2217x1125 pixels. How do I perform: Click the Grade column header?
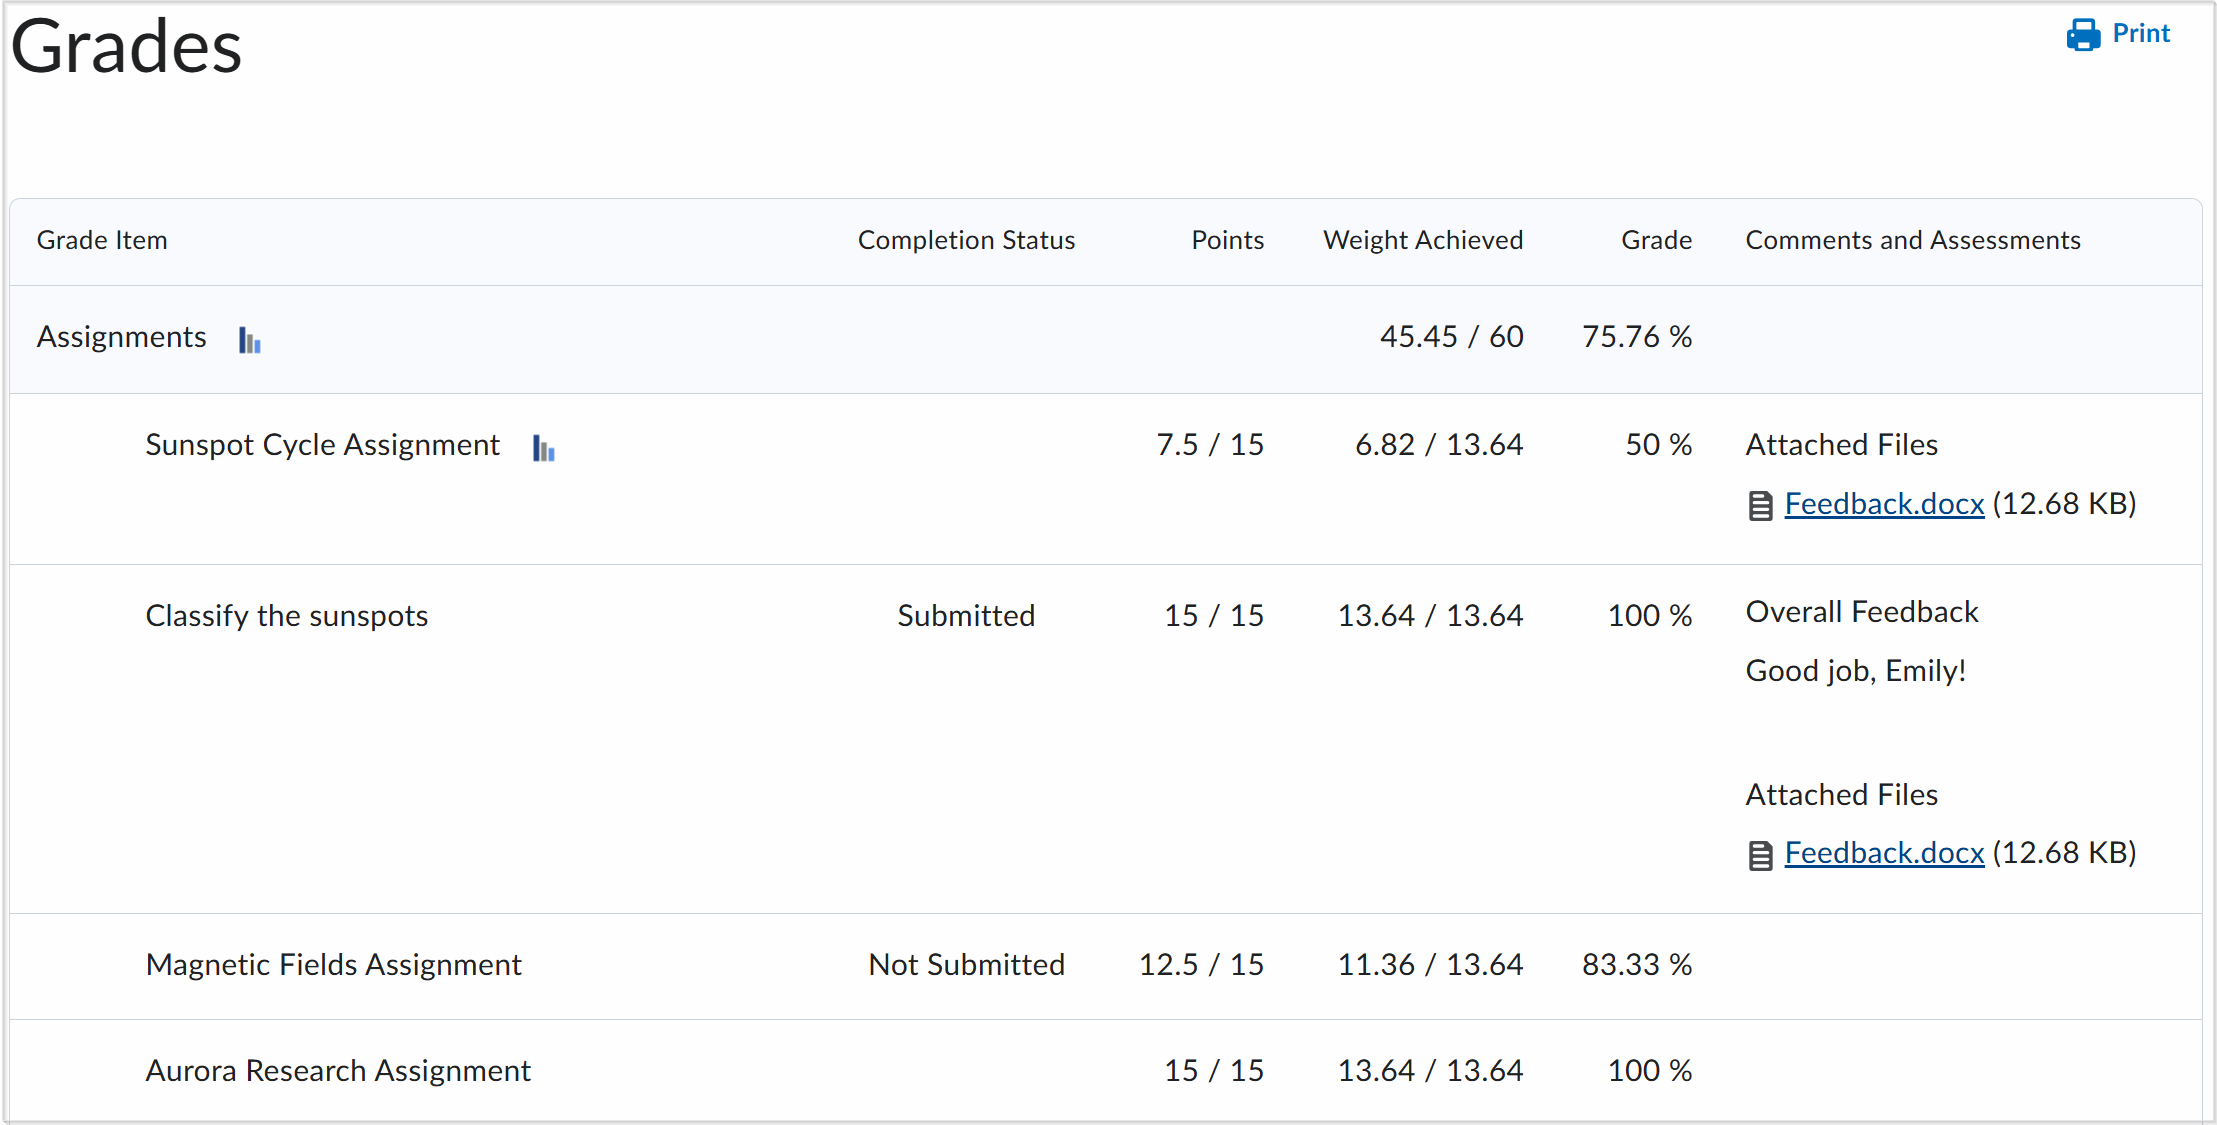[1656, 240]
